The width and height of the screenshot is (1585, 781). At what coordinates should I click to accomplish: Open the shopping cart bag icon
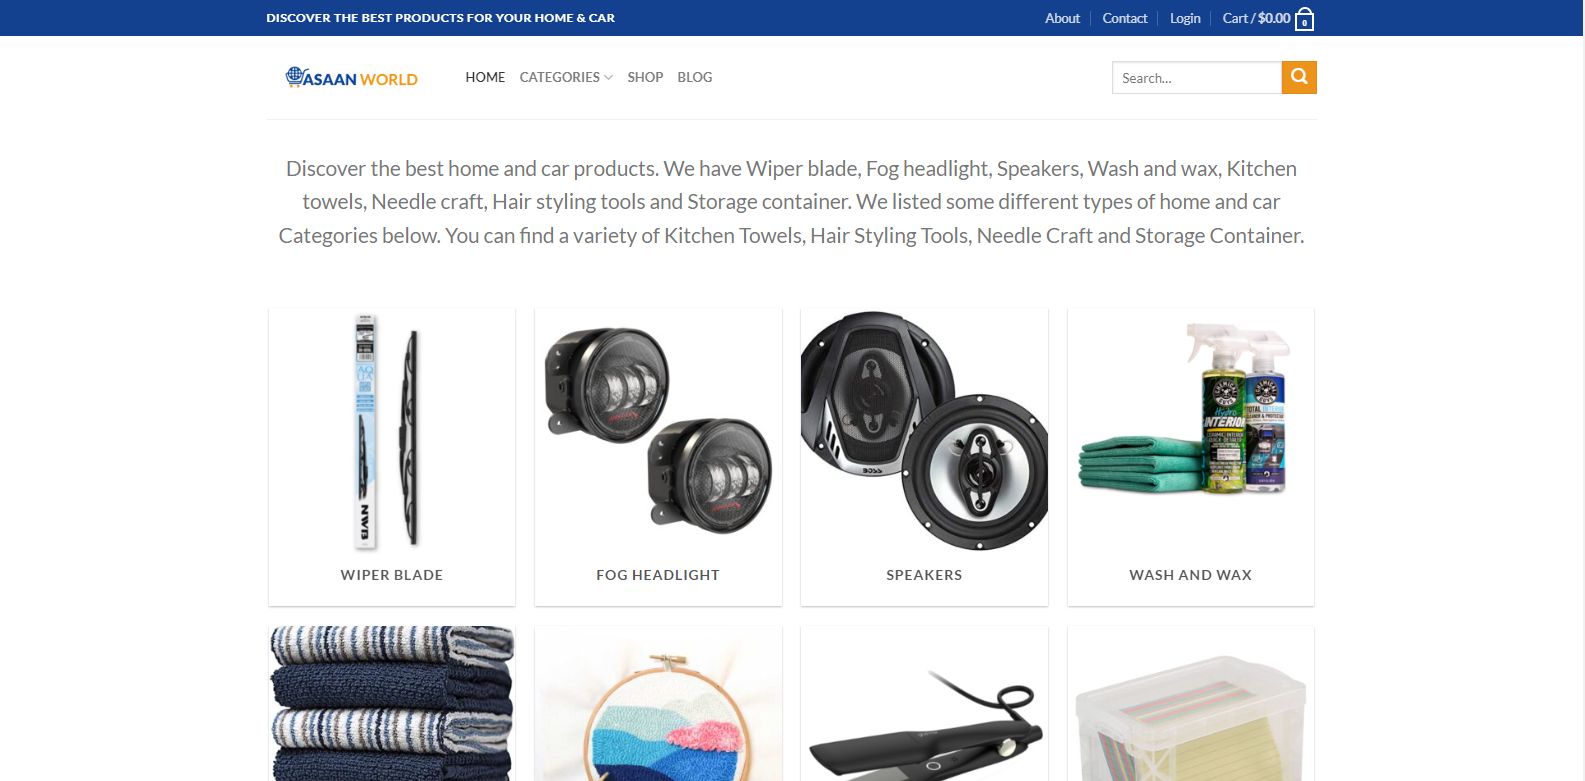tap(1304, 20)
